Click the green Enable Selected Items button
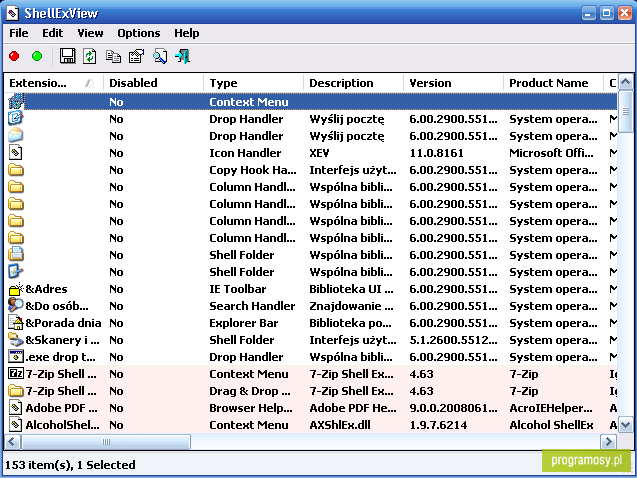The width and height of the screenshot is (637, 478). coord(37,56)
